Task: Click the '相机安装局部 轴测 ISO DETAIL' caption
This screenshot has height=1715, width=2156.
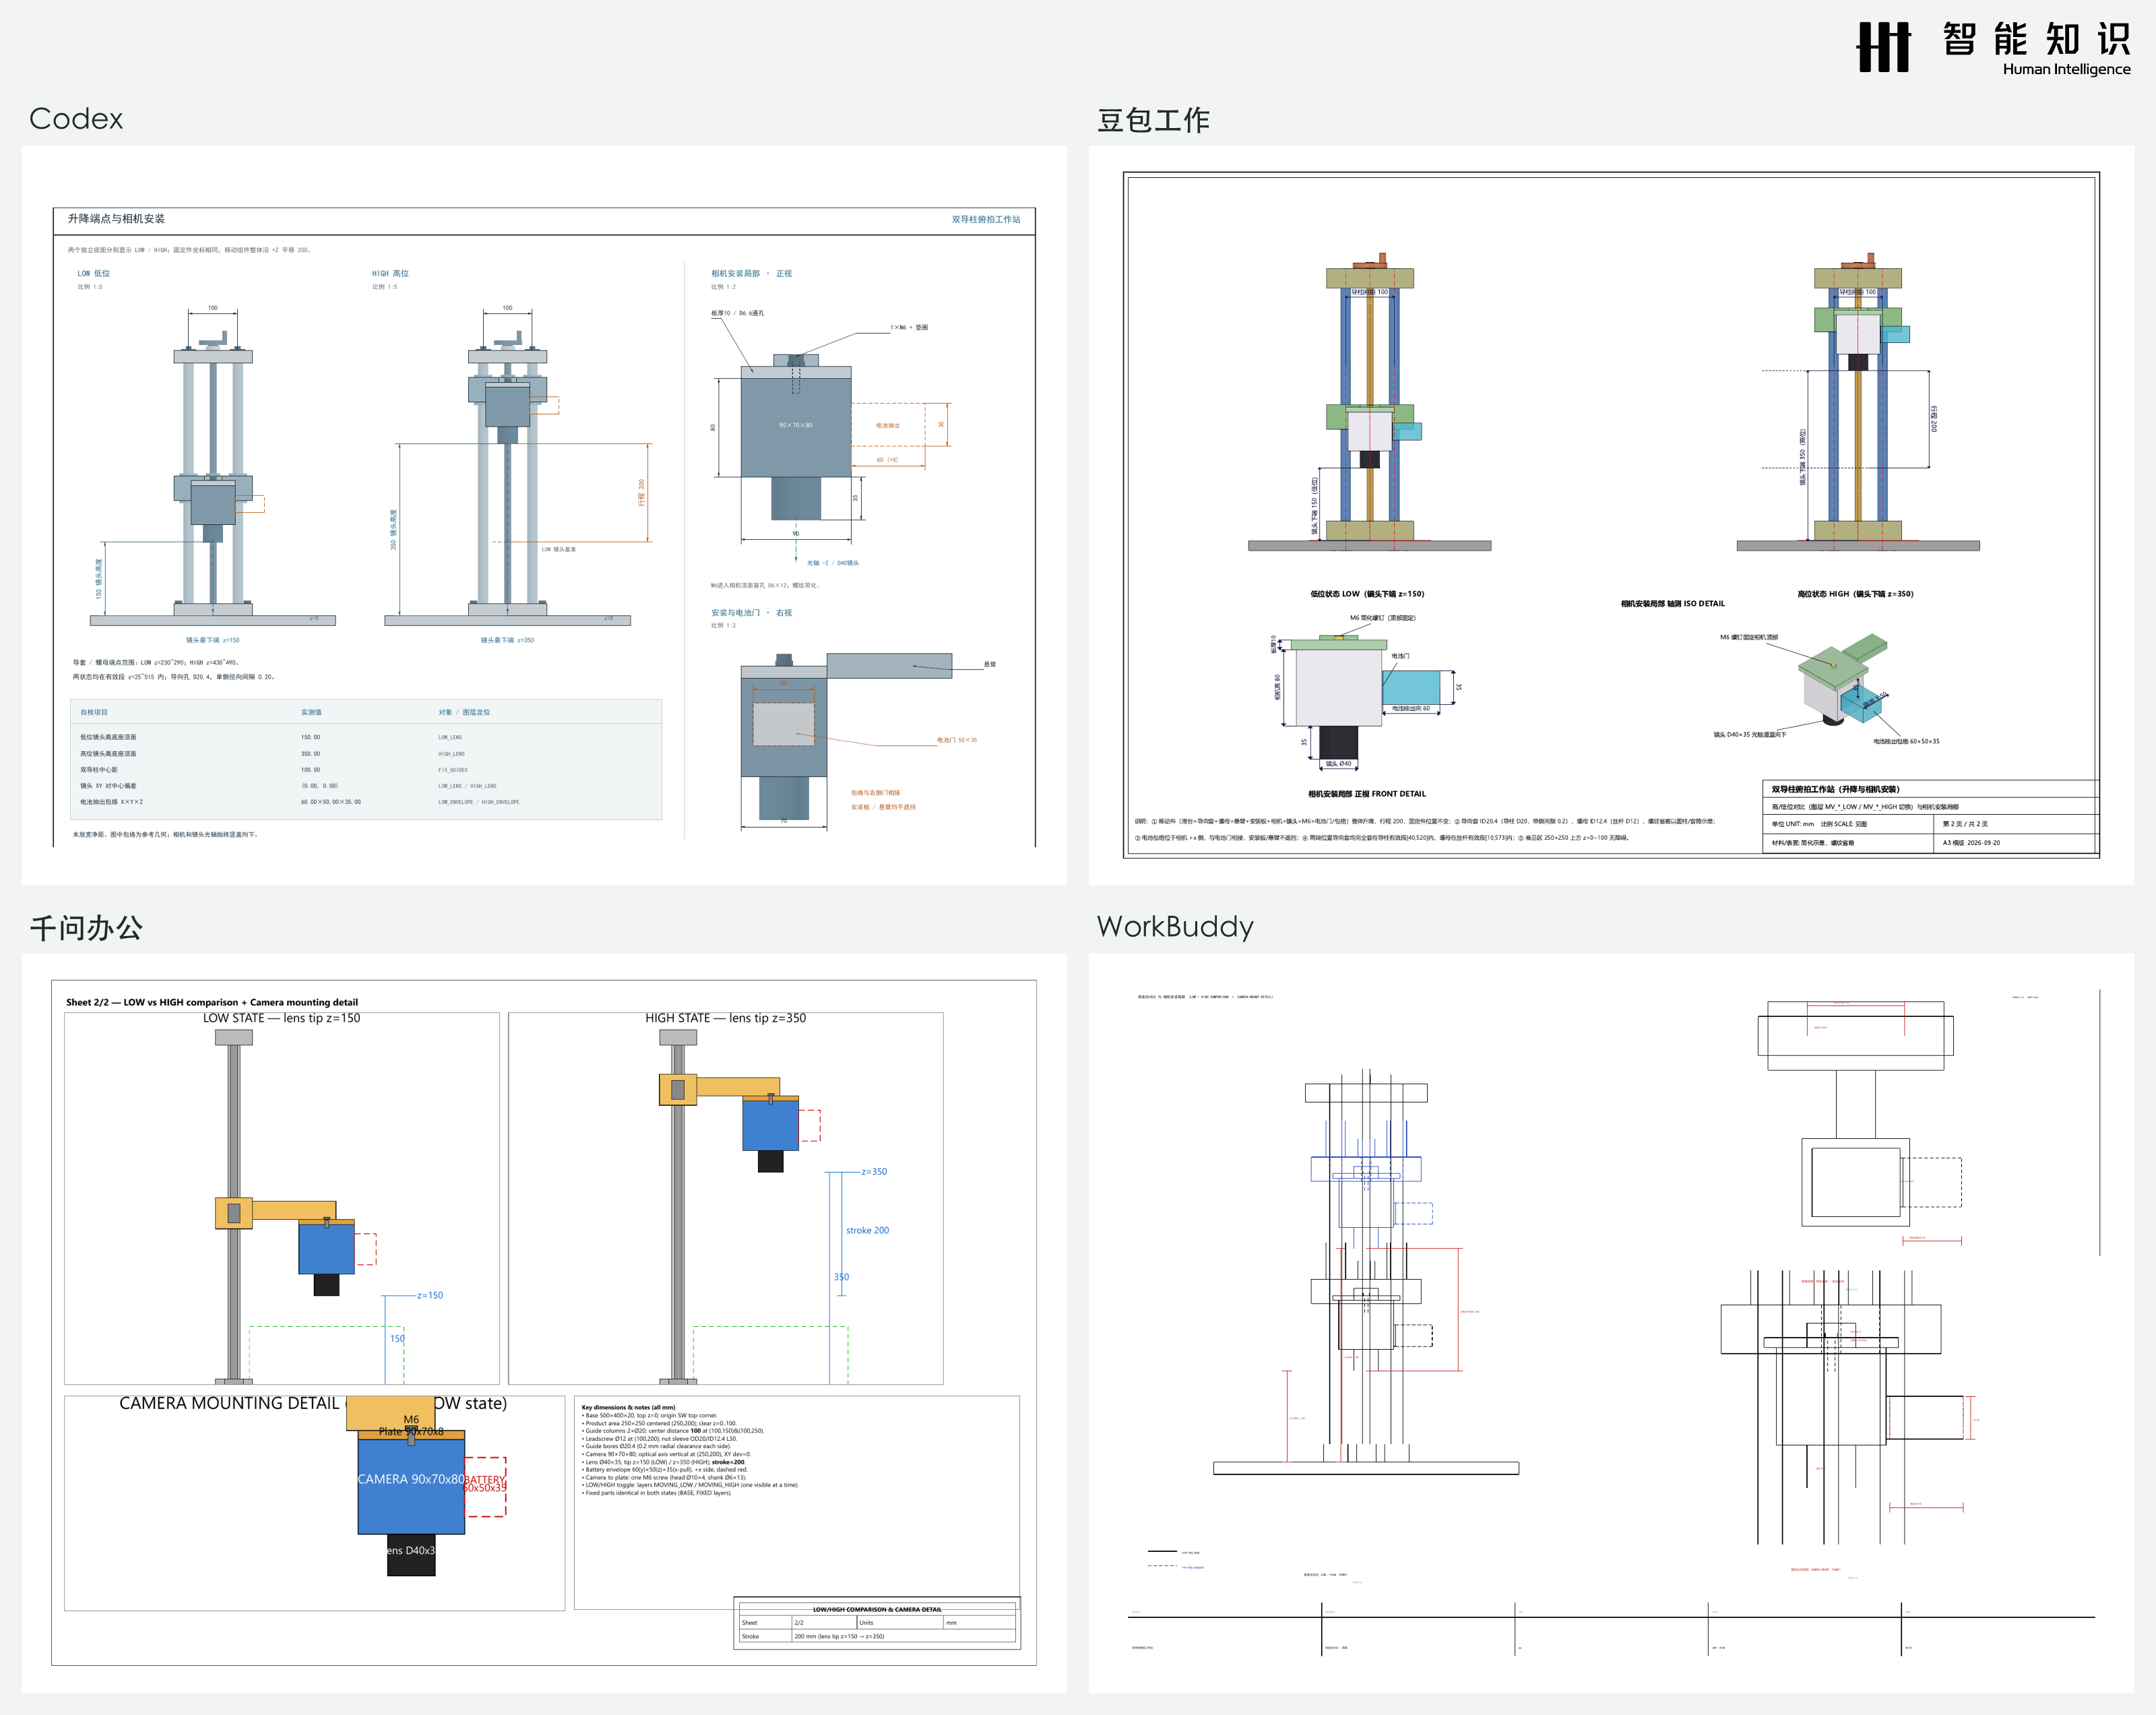Action: pyautogui.click(x=1673, y=604)
